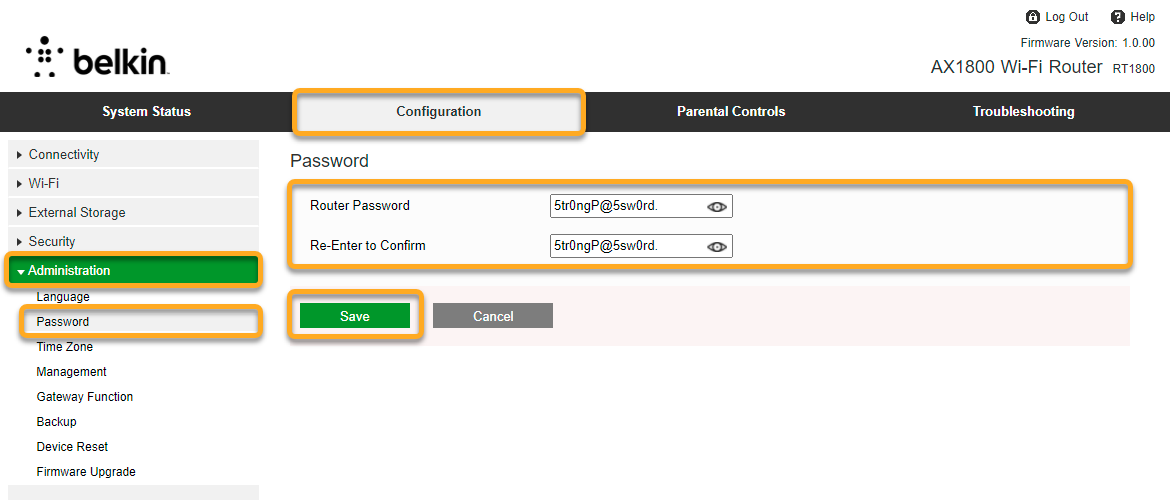Viewport: 1170px width, 500px height.
Task: Expand the External Storage section
Action: click(x=77, y=213)
